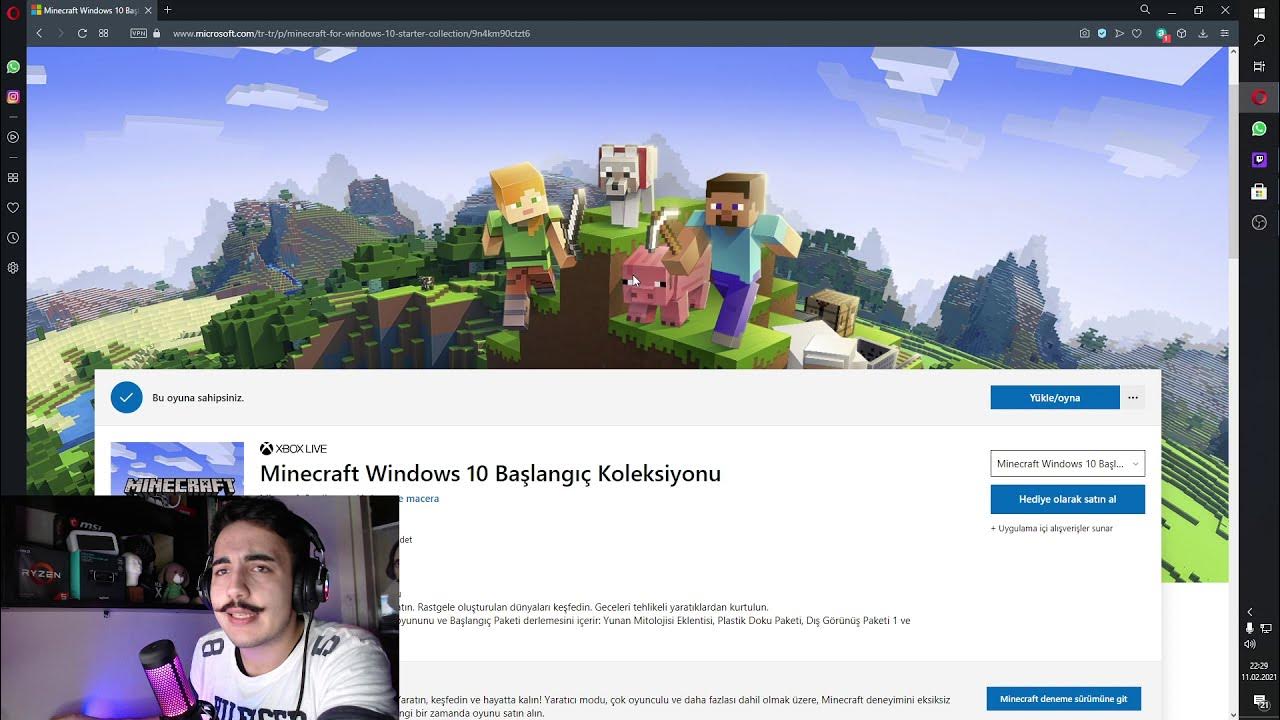1280x720 pixels.
Task: Open Opera from the Windows taskbar
Action: point(1260,97)
